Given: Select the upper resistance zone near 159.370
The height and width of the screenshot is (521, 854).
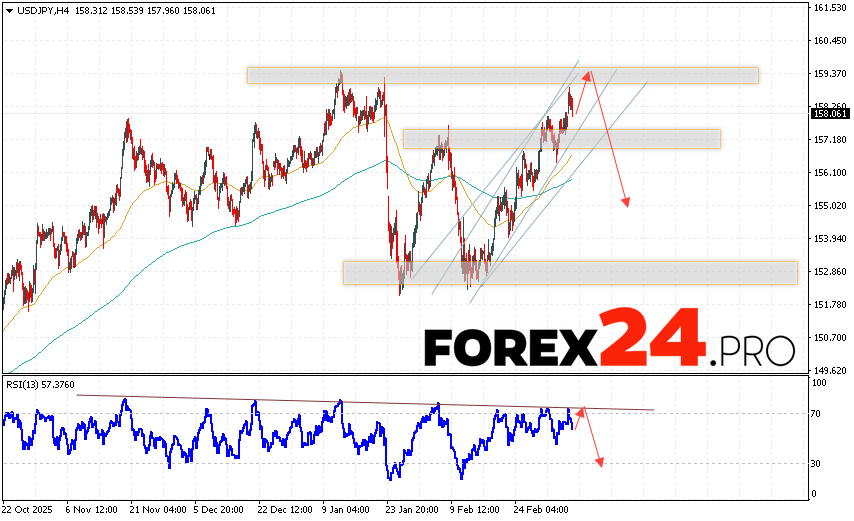Looking at the screenshot, I should (502, 75).
